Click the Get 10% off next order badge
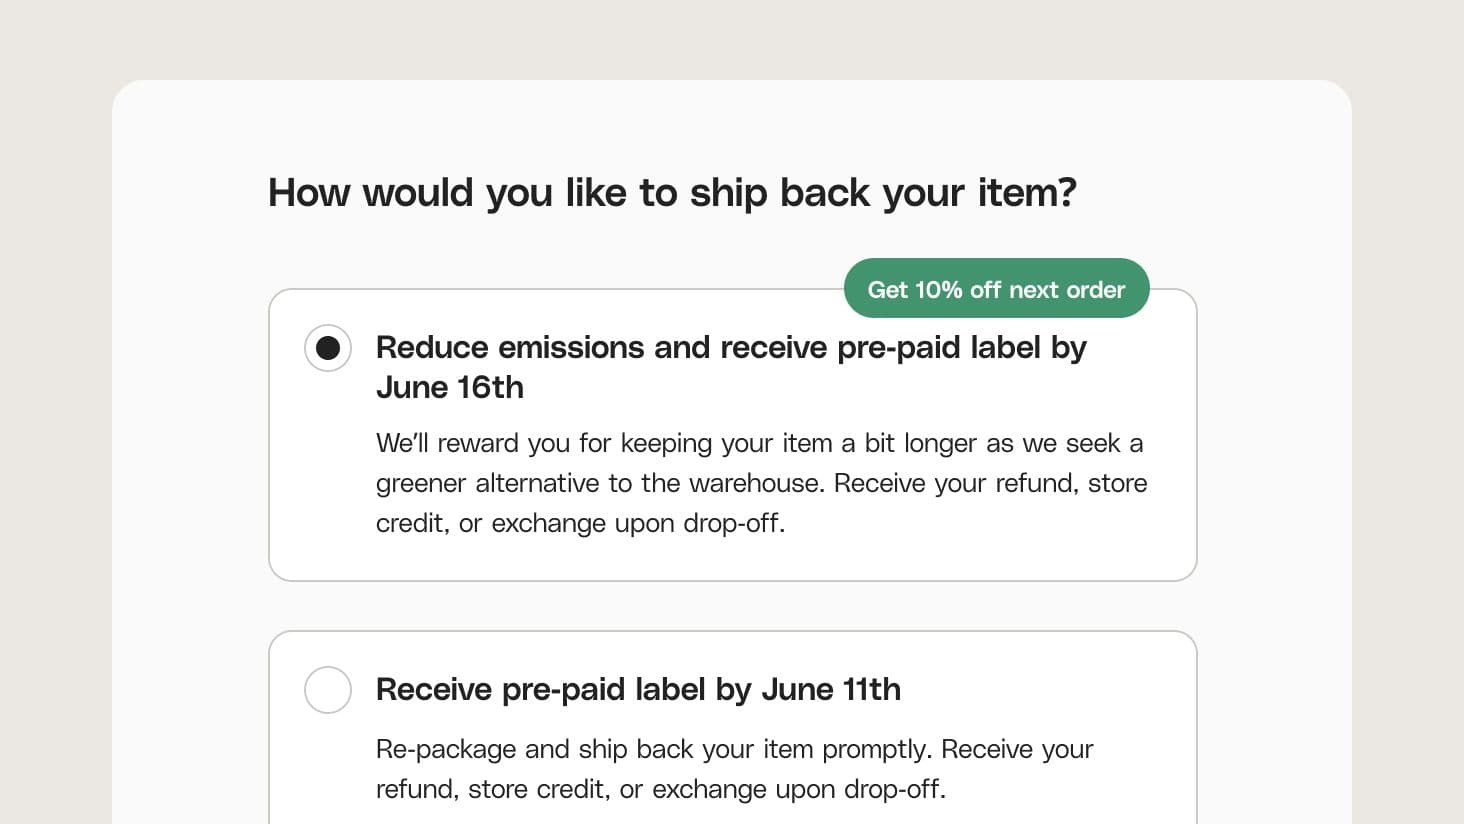The width and height of the screenshot is (1464, 824). click(x=996, y=289)
